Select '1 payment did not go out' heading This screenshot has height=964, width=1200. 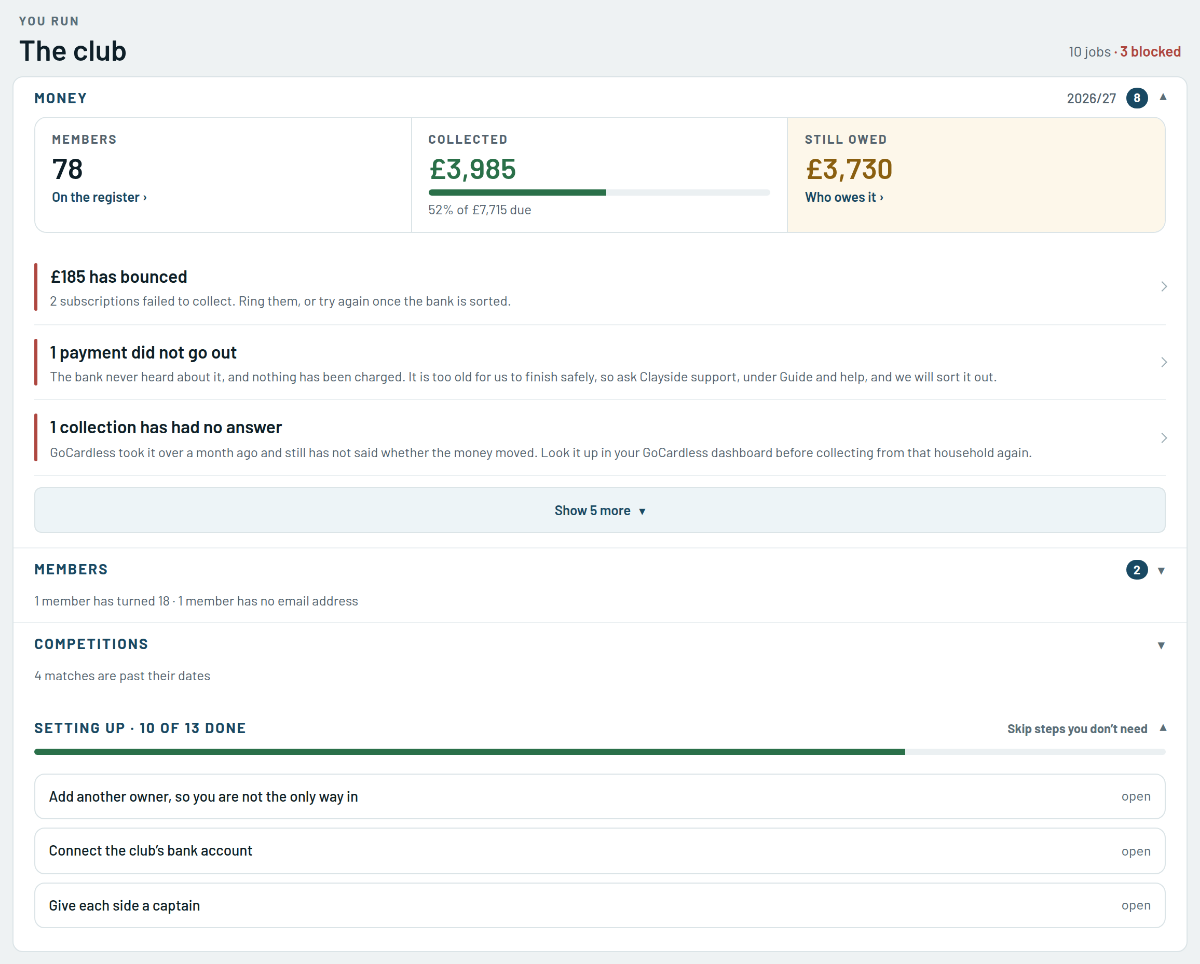pyautogui.click(x=143, y=352)
